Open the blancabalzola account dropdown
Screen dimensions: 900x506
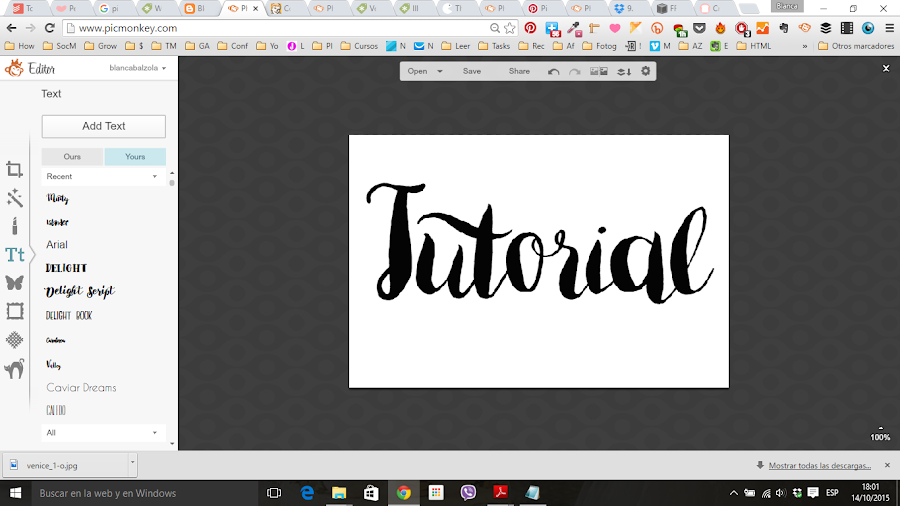(137, 68)
